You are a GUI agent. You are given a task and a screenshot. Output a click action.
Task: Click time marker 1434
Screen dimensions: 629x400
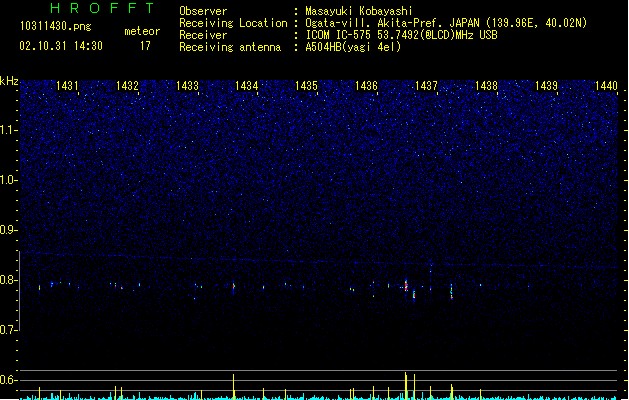pos(247,85)
